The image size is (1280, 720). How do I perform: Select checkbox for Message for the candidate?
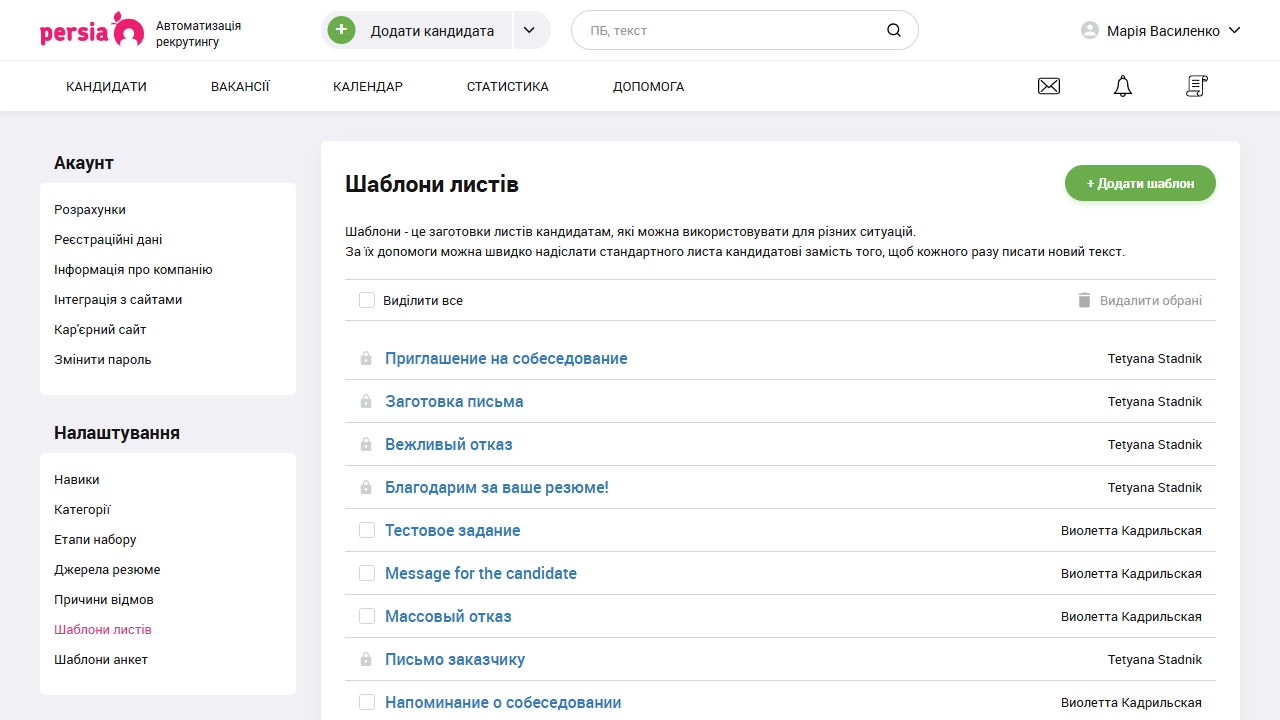point(367,573)
